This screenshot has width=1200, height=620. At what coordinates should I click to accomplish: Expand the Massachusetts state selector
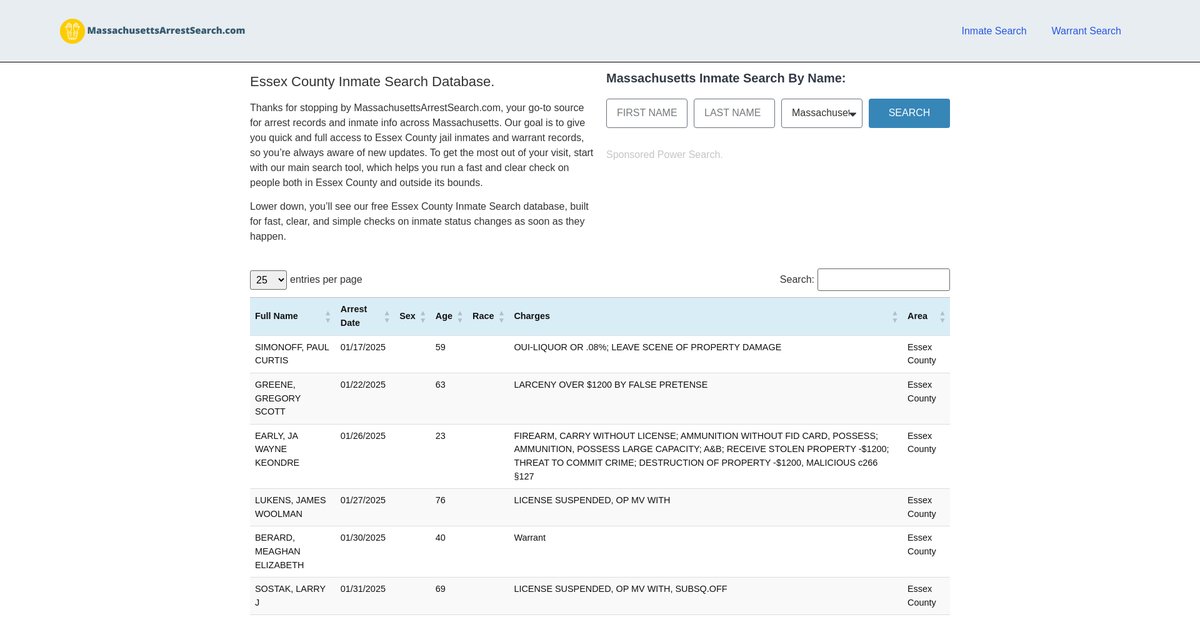(821, 113)
